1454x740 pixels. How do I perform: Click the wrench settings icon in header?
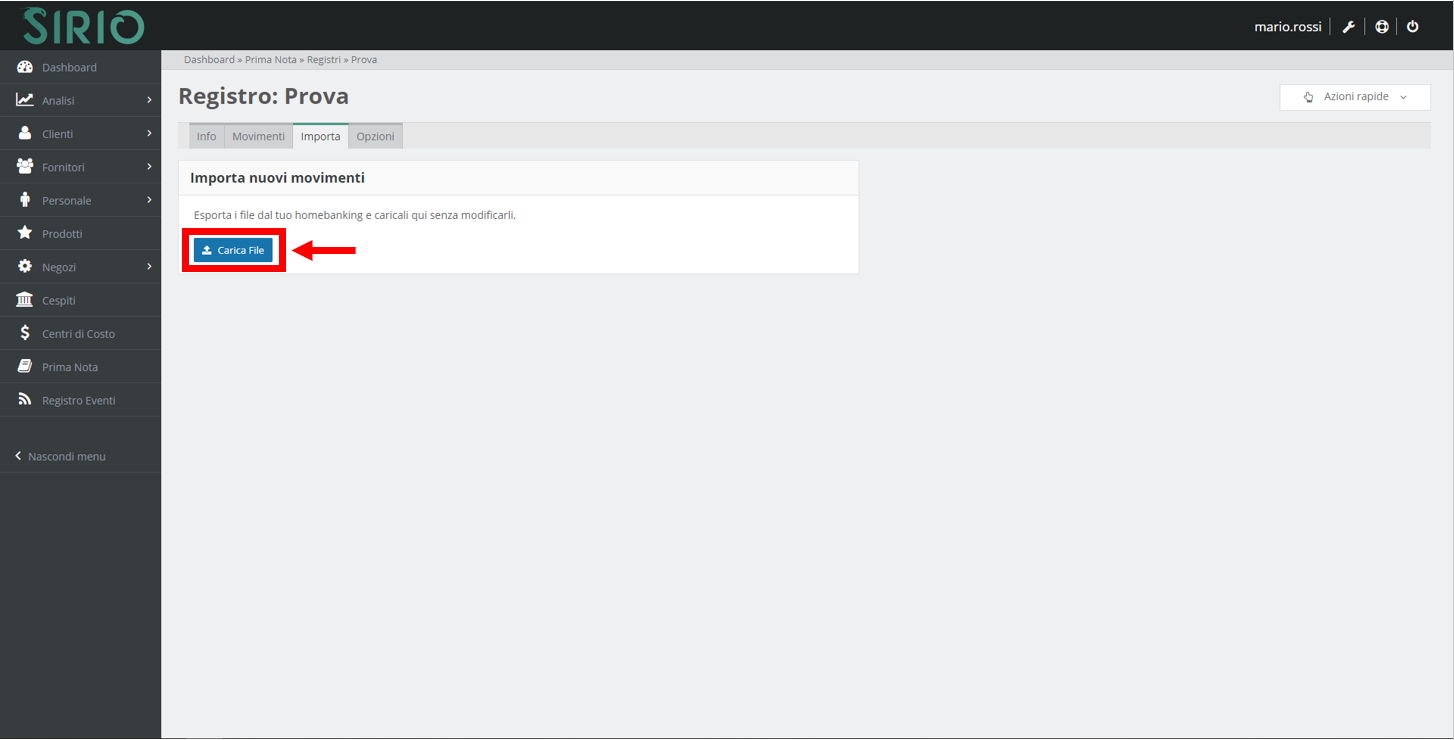point(1348,27)
